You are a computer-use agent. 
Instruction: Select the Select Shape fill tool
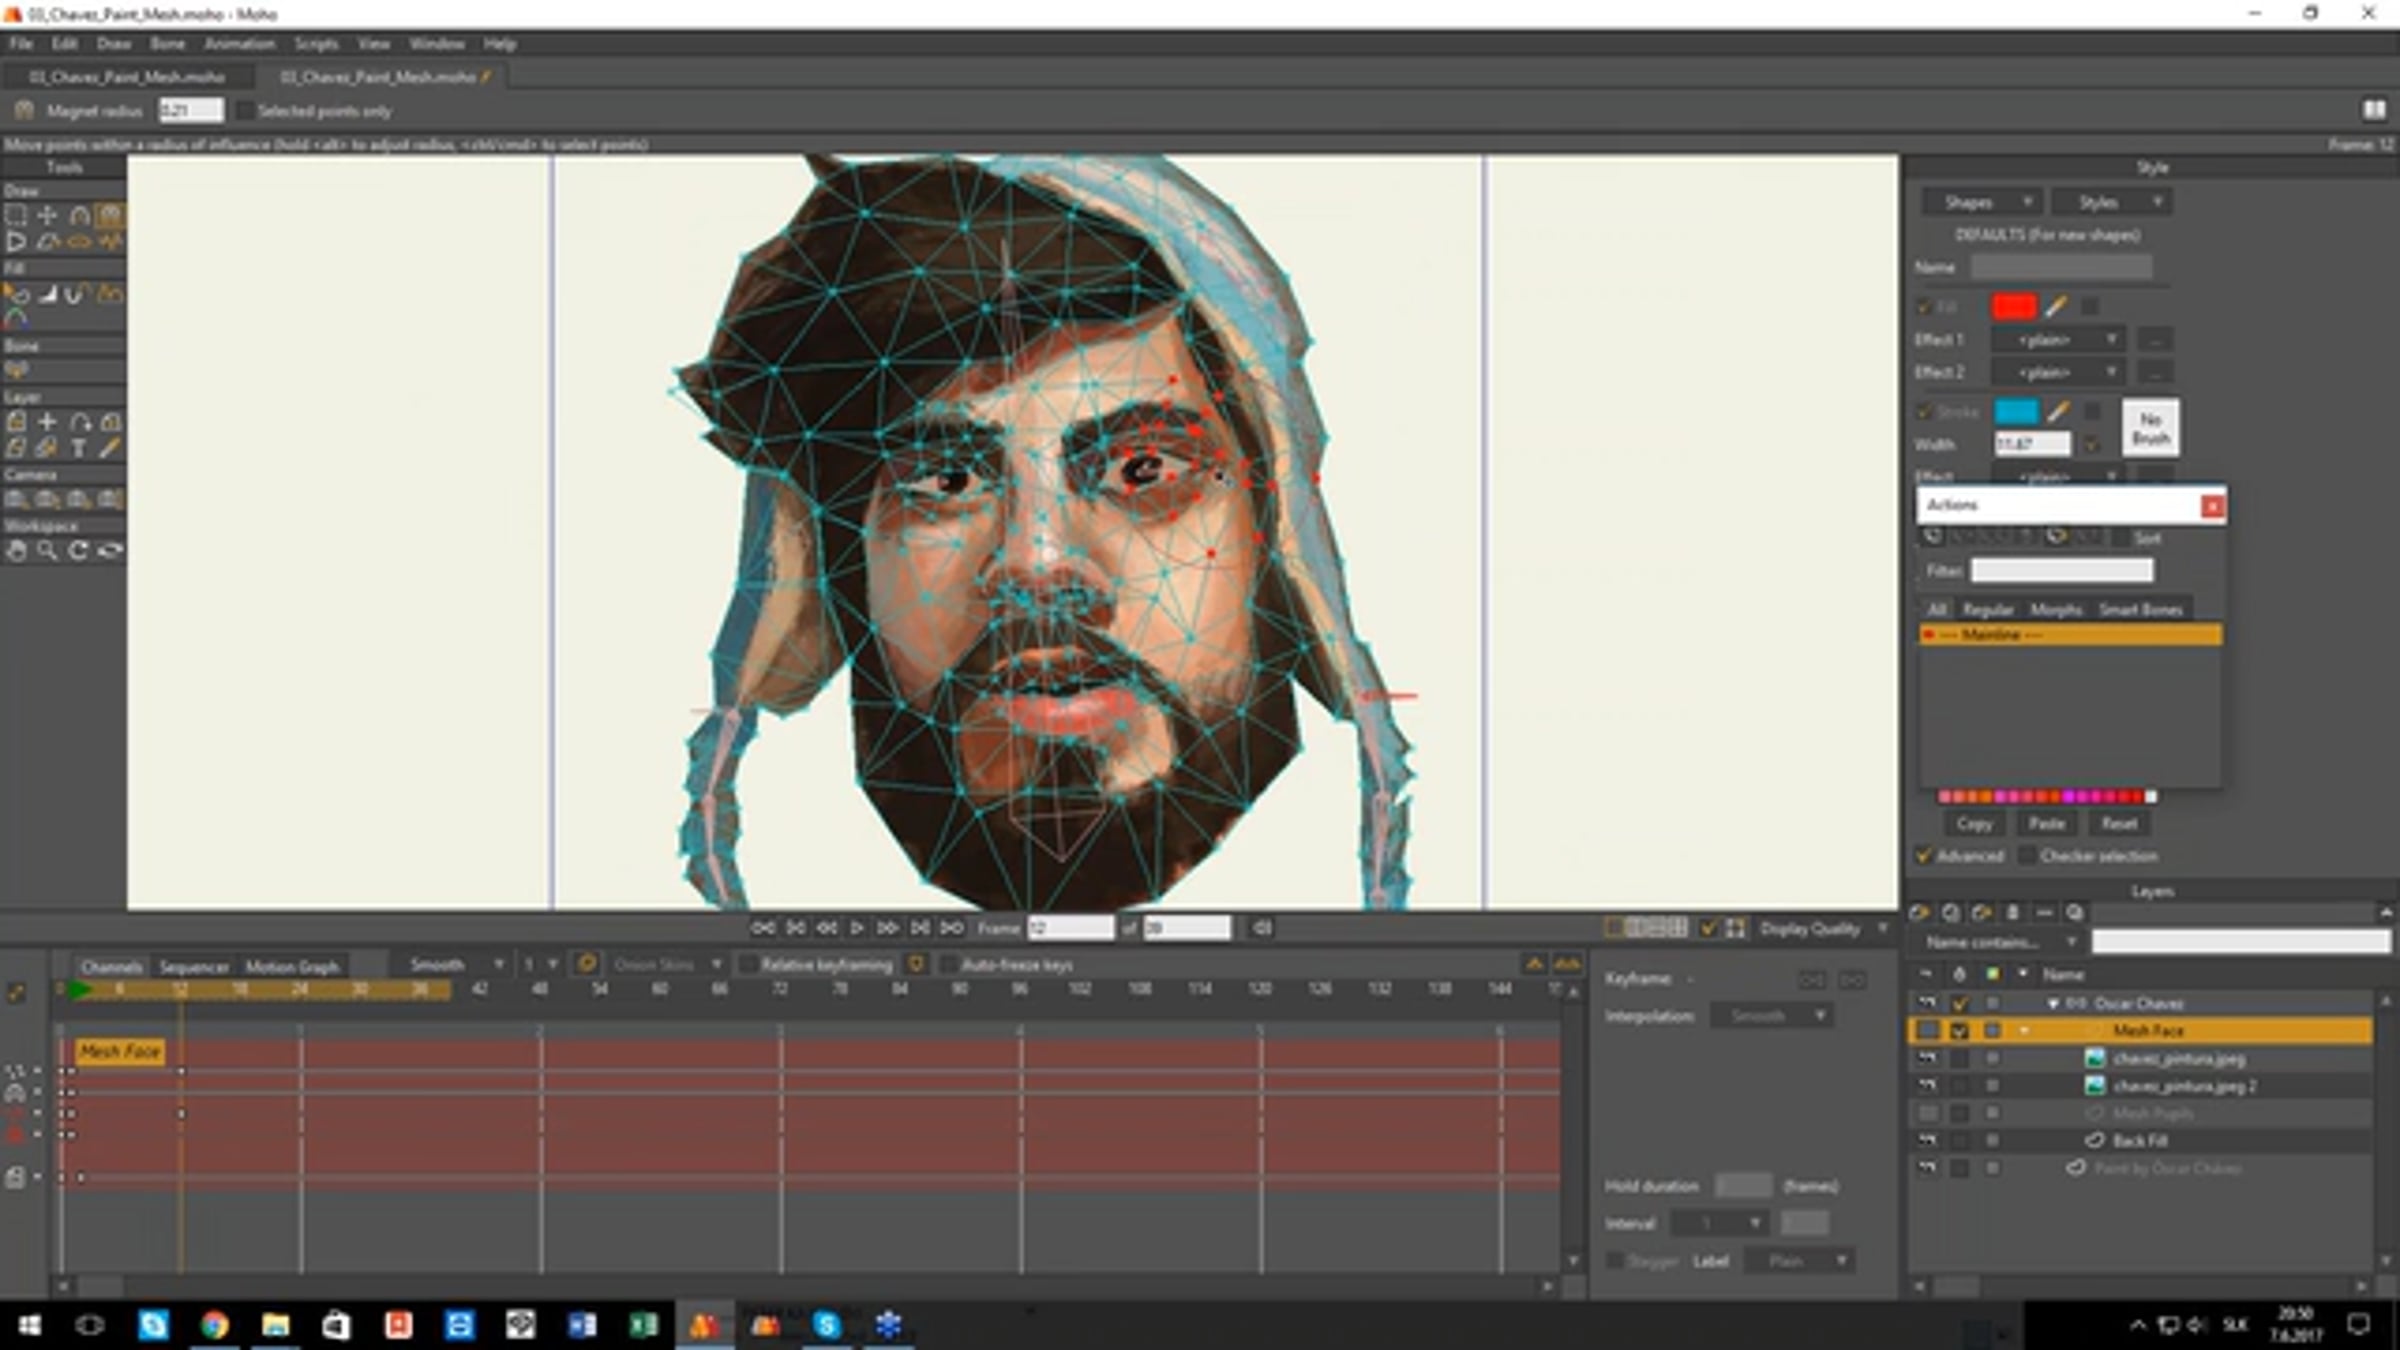(x=16, y=293)
